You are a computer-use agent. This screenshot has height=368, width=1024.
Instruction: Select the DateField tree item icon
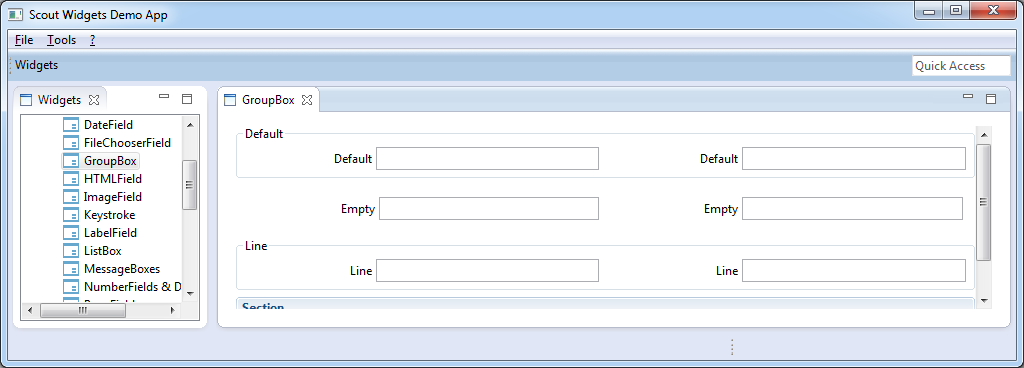coord(71,125)
